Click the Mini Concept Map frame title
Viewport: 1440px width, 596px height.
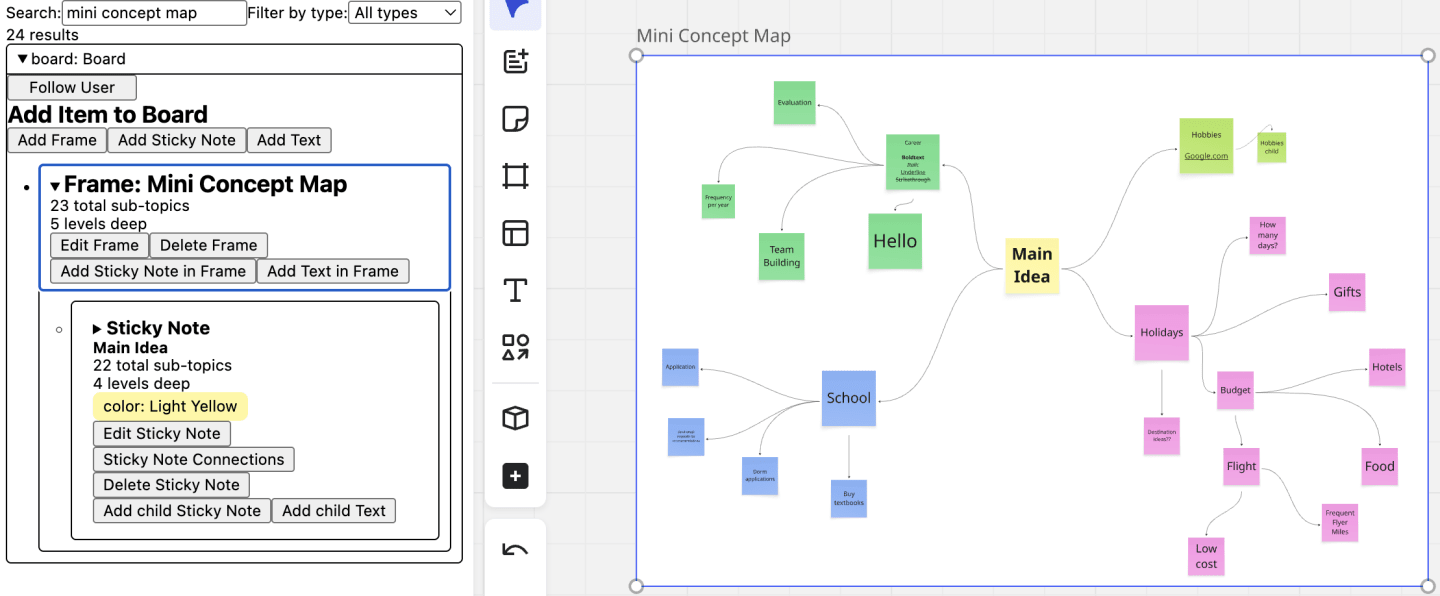click(x=714, y=36)
